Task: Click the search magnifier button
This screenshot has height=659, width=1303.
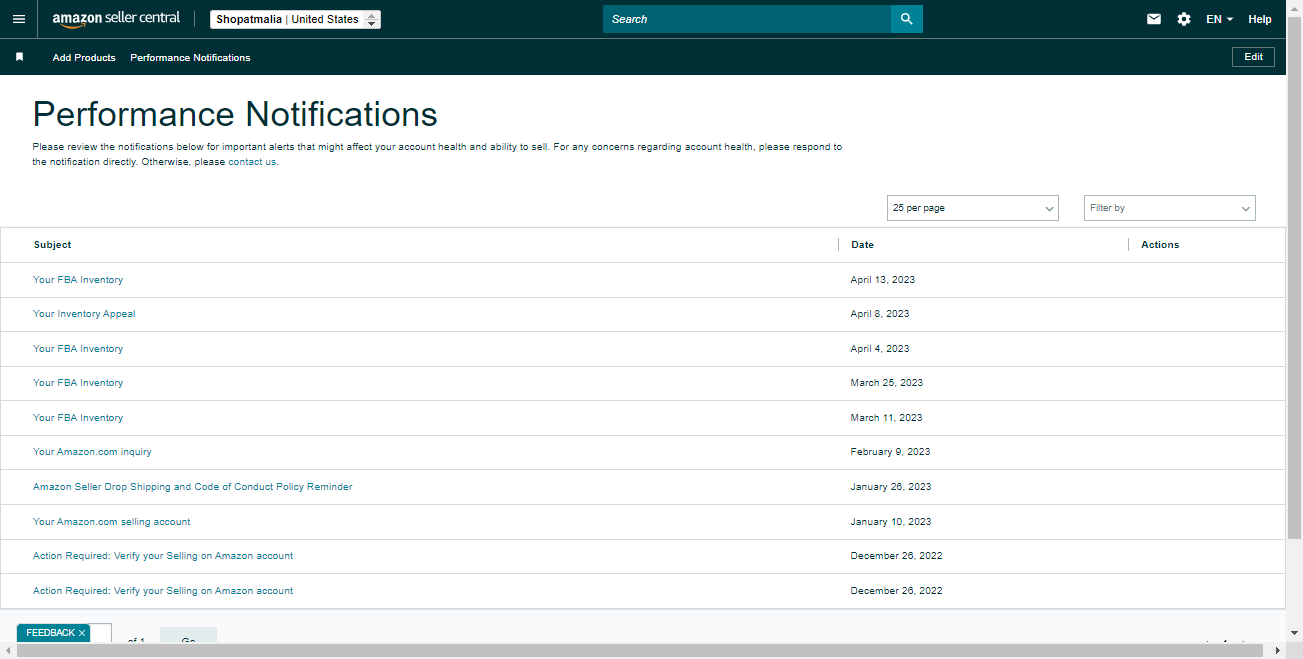Action: coord(907,19)
